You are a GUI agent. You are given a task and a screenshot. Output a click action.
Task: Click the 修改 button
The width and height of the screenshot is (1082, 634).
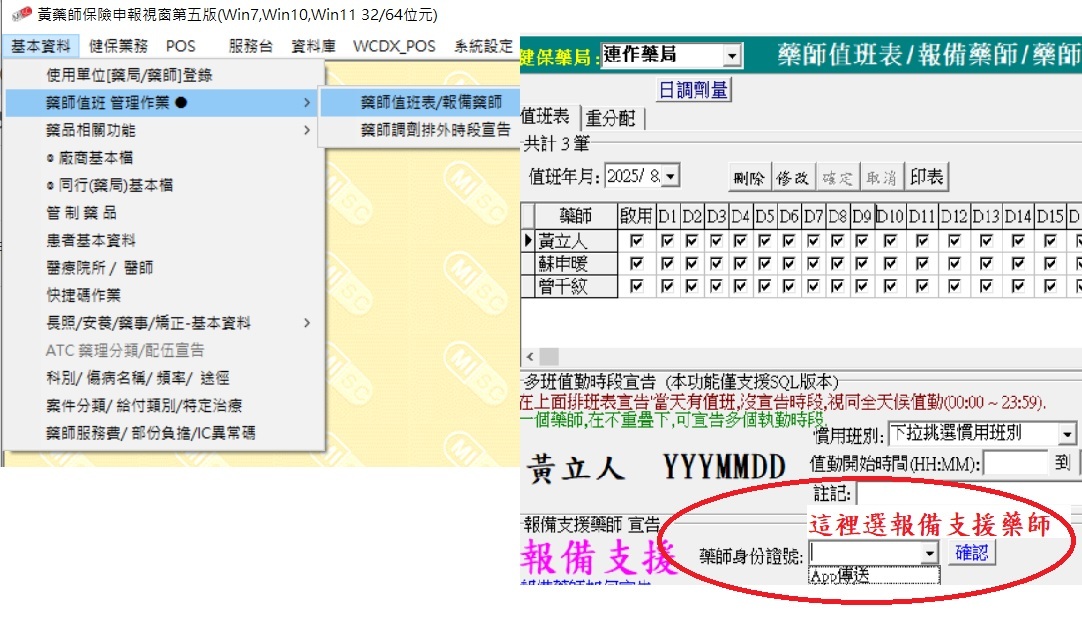(792, 178)
